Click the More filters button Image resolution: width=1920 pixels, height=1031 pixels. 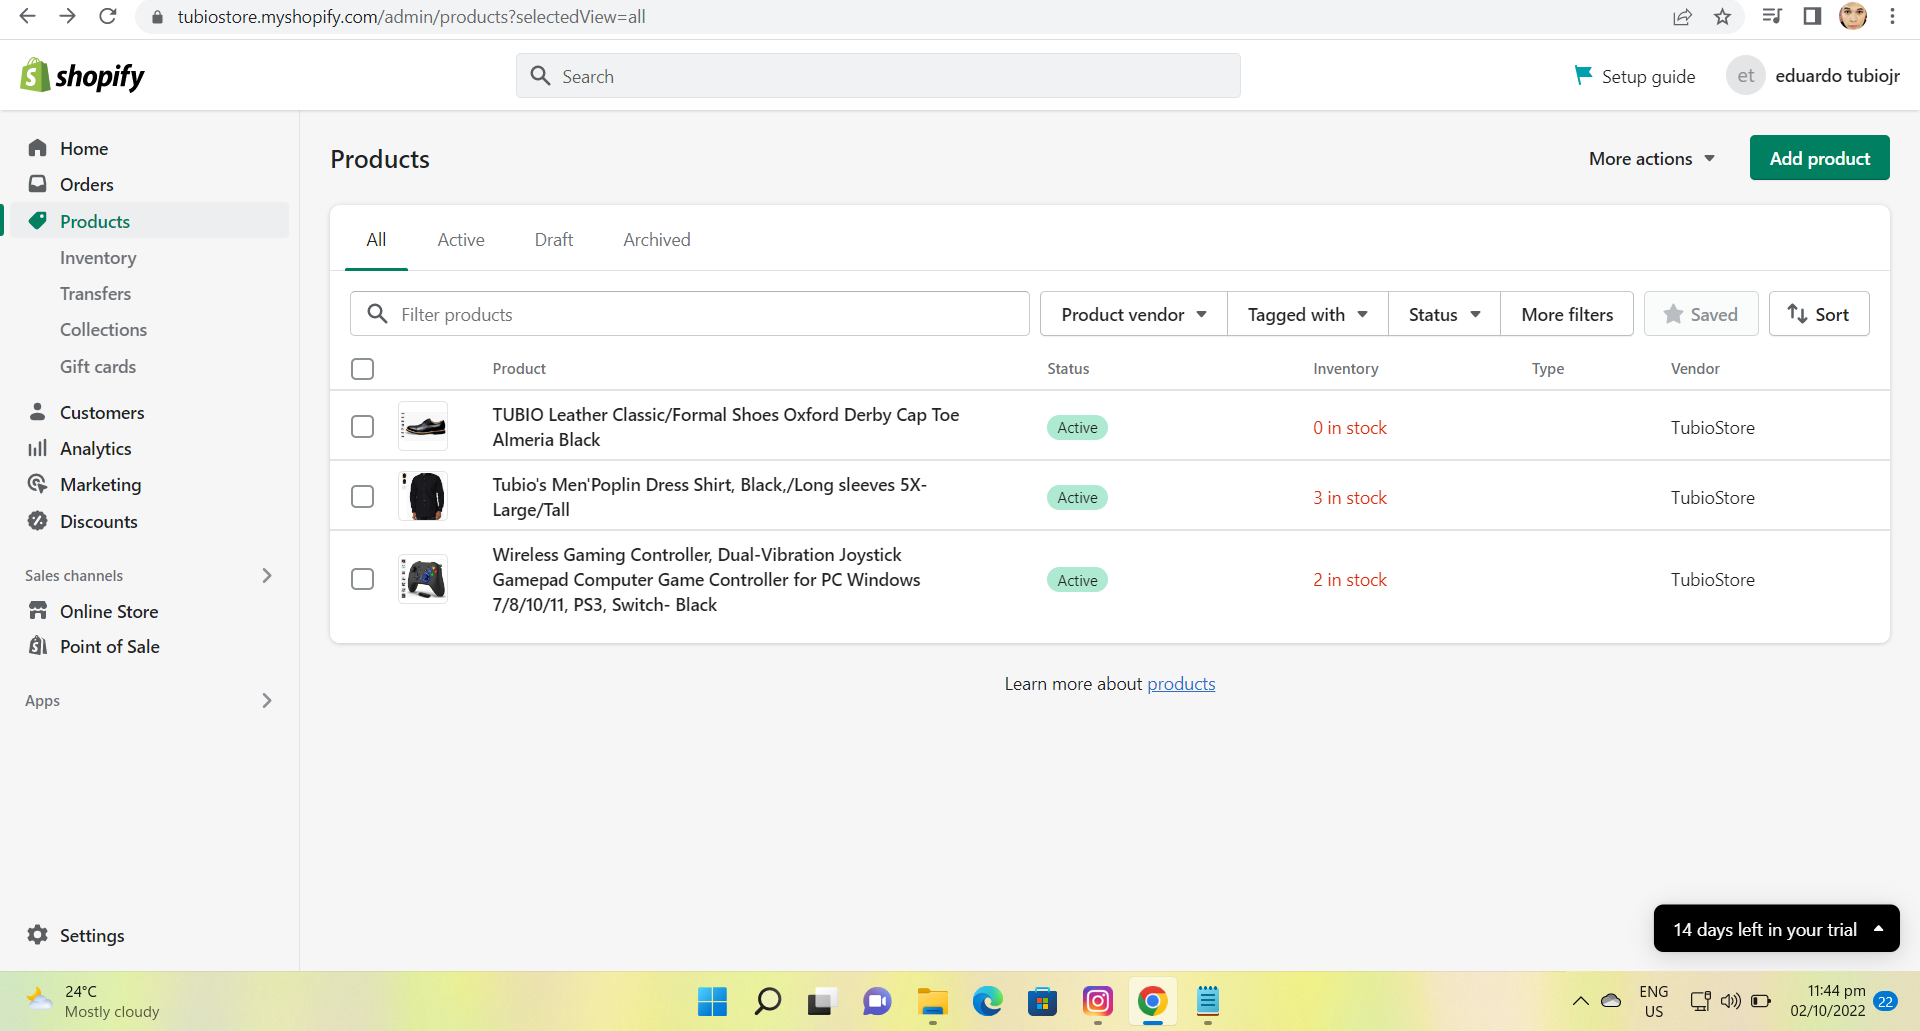point(1567,314)
